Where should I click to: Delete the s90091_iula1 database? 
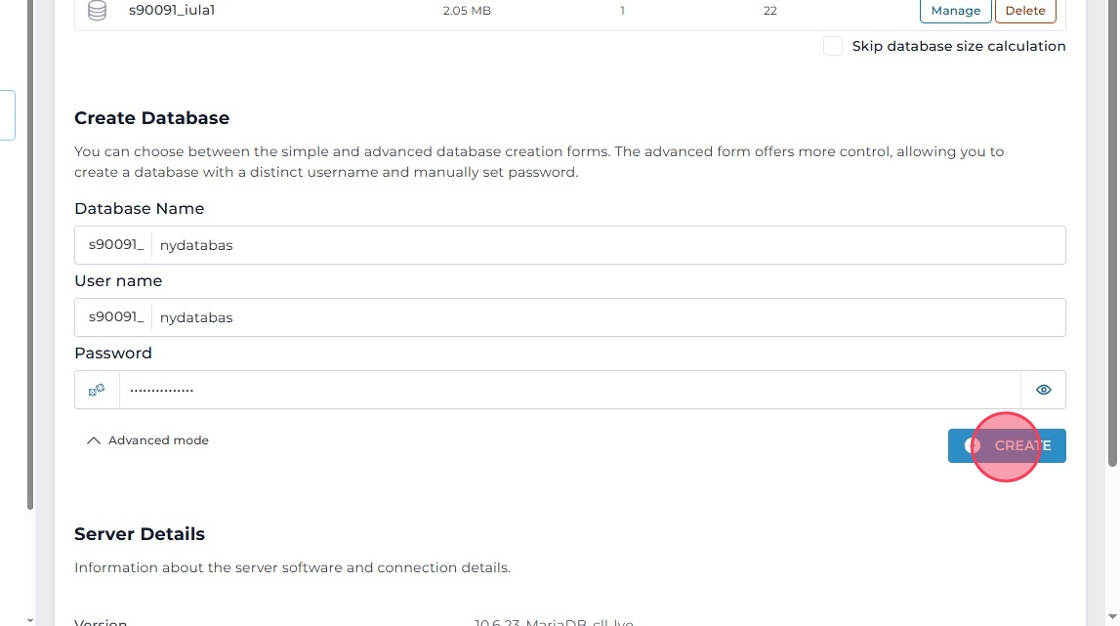pos(1025,11)
